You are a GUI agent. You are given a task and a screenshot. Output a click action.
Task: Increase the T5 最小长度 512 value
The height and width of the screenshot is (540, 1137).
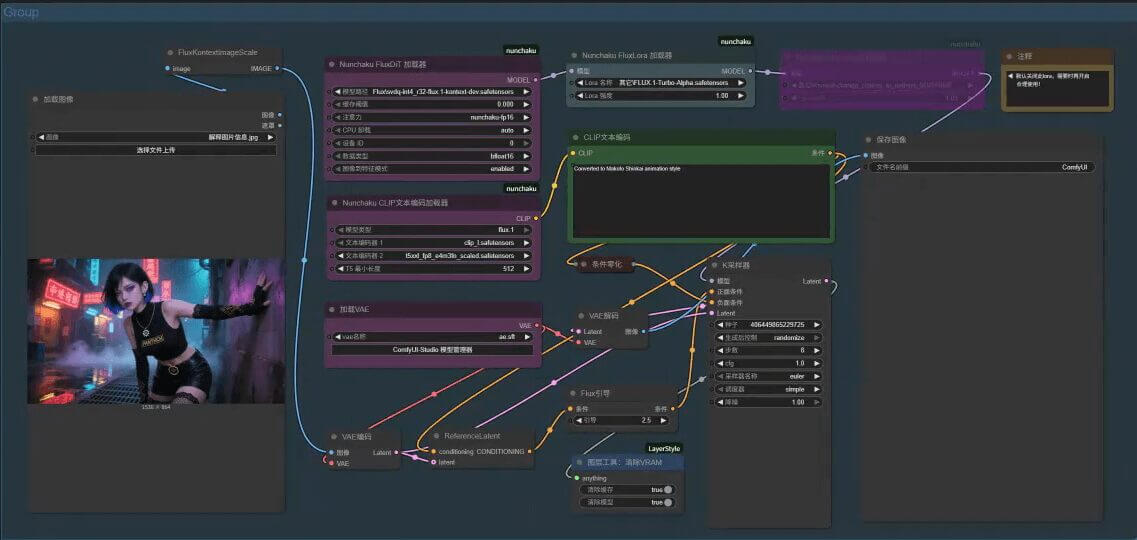click(527, 269)
